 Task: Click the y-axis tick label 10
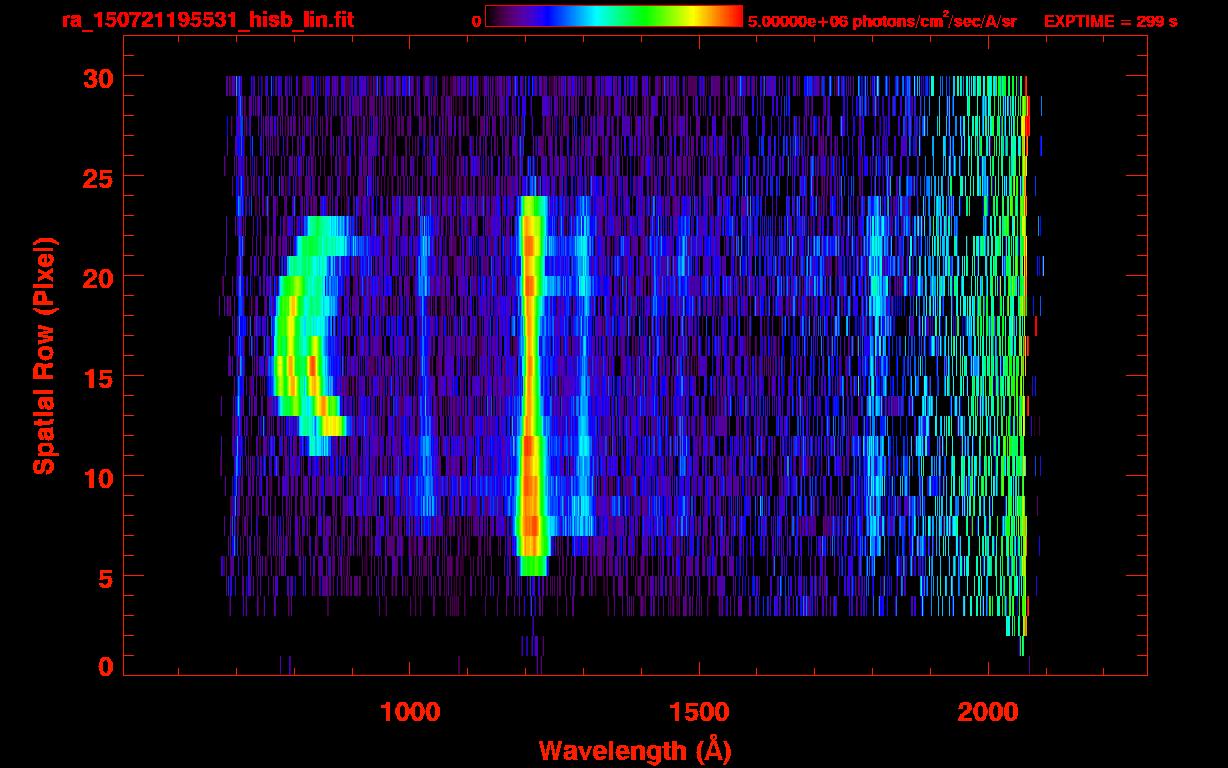[97, 477]
